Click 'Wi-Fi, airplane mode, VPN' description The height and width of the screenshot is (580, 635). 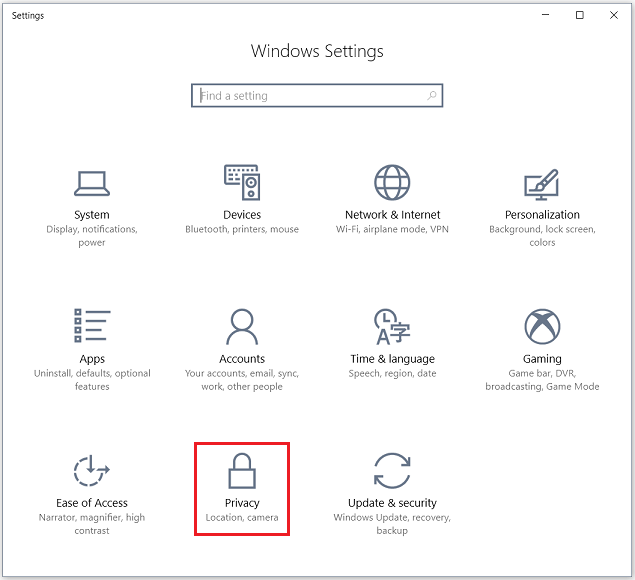coord(392,229)
